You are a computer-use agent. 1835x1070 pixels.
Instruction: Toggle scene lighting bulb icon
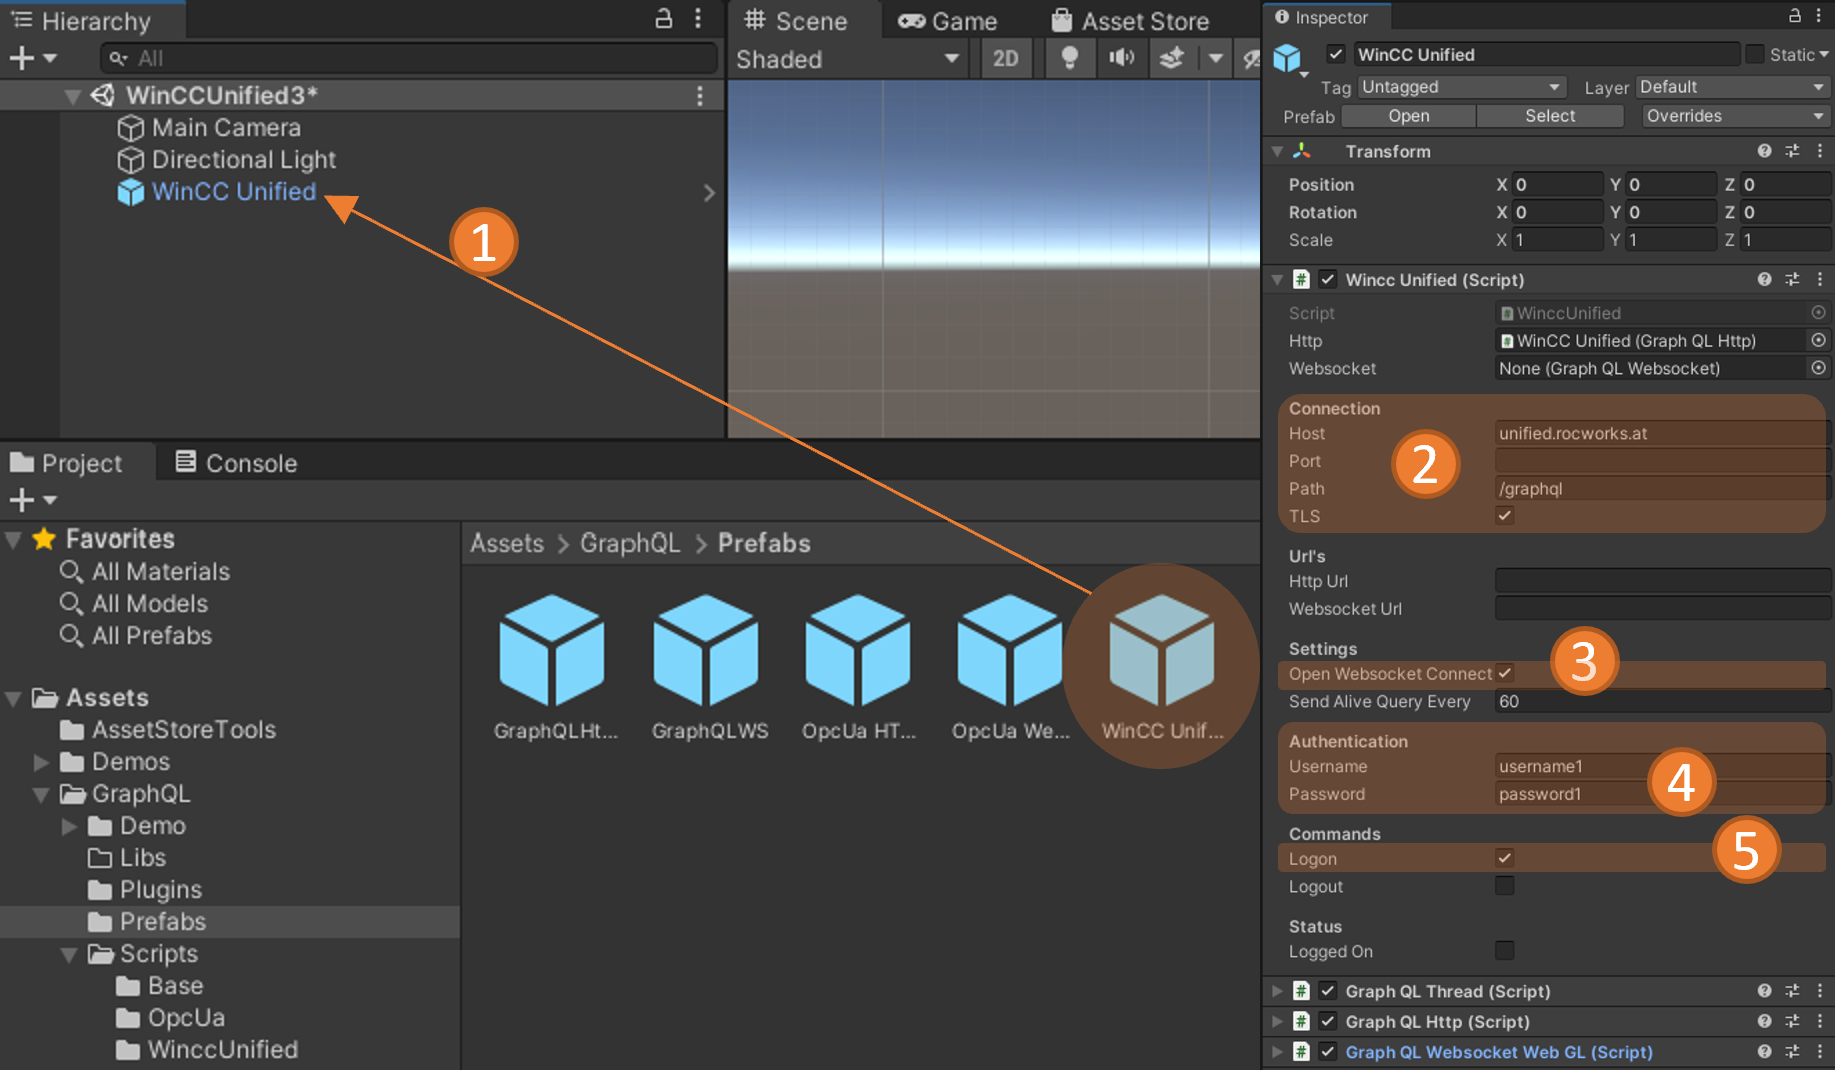[1069, 58]
